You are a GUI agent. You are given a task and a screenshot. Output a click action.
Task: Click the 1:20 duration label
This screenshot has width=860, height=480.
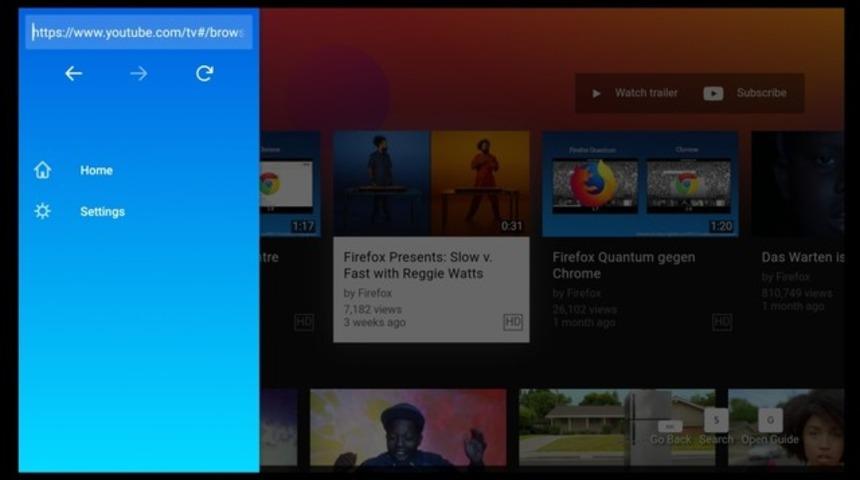coord(721,226)
